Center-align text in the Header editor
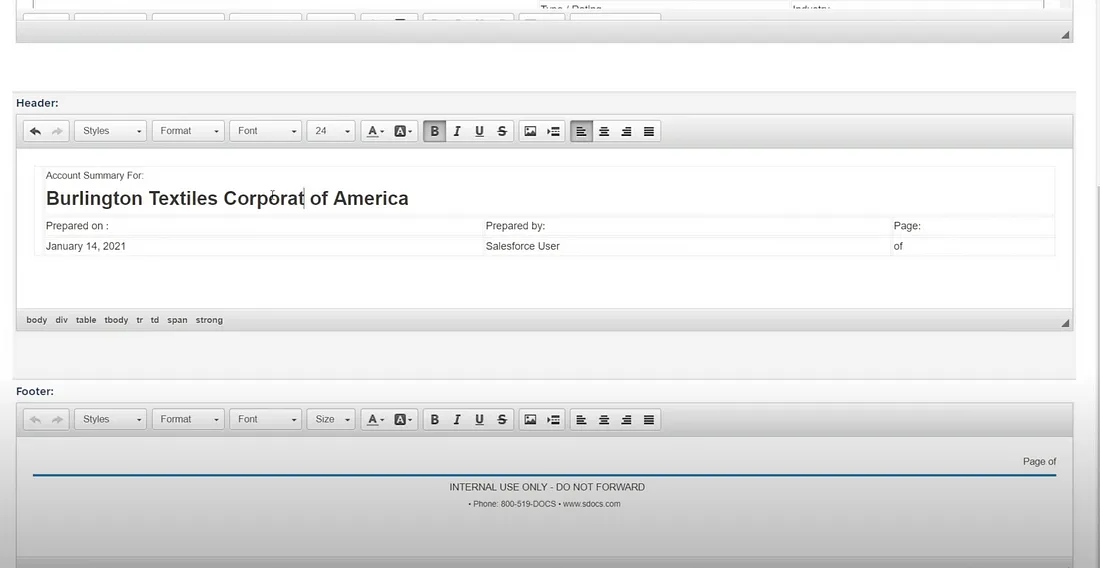This screenshot has width=1100, height=568. (x=604, y=131)
